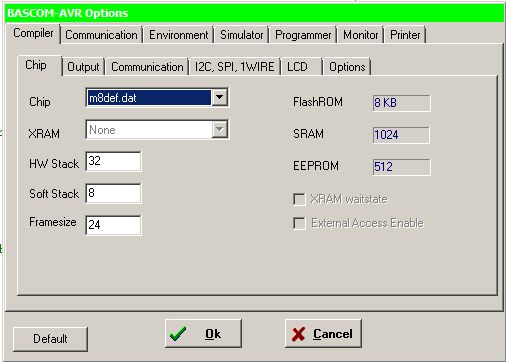This screenshot has width=506, height=362.
Task: Click the Soft Stack label
Action: 54,194
